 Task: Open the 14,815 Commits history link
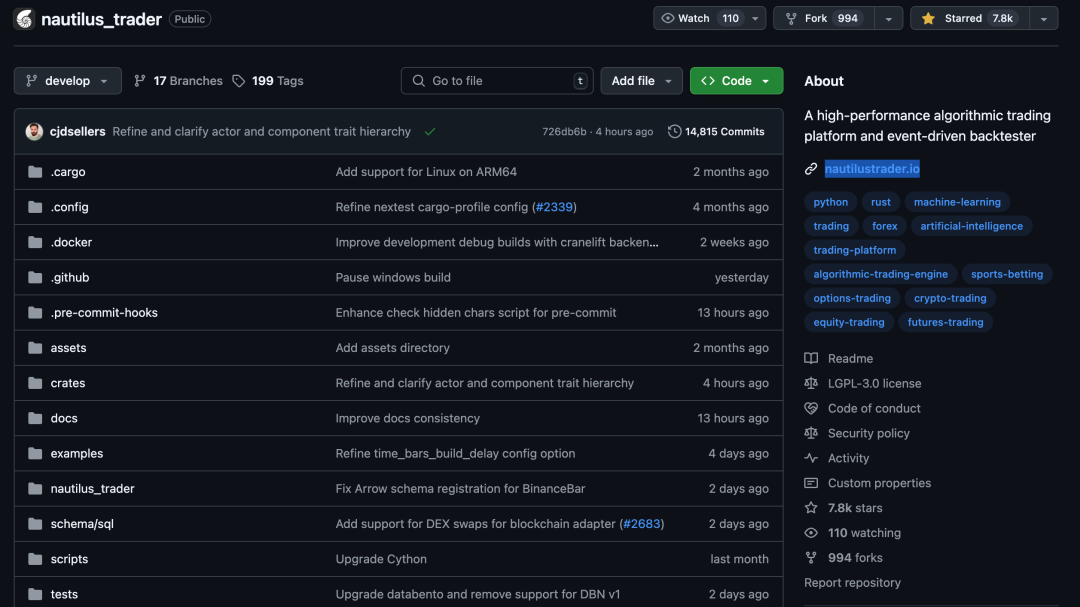point(716,131)
